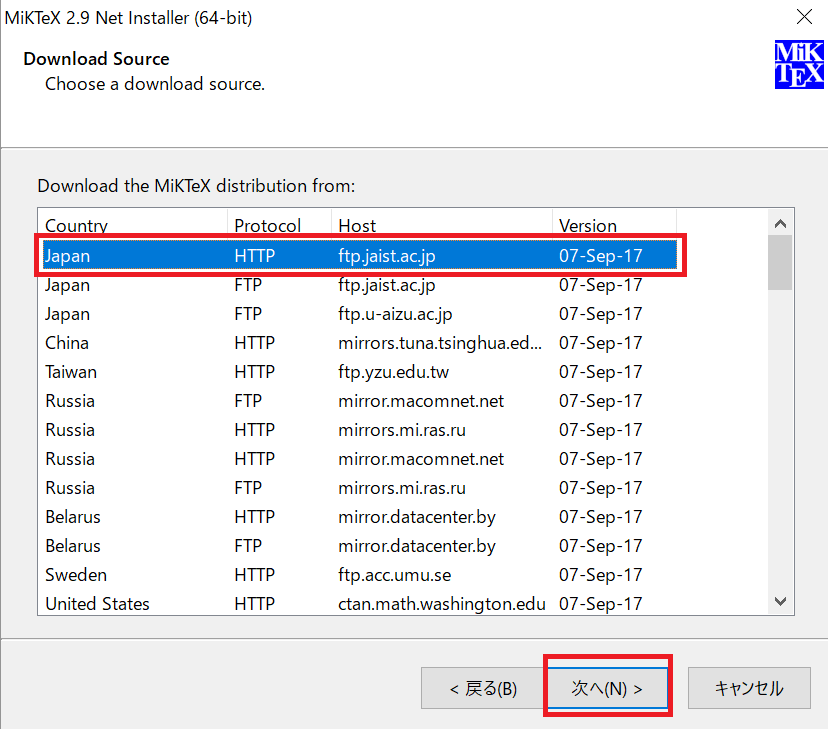Cancel the installer with キャンセル
Screen dimensions: 828x729
coord(749,688)
